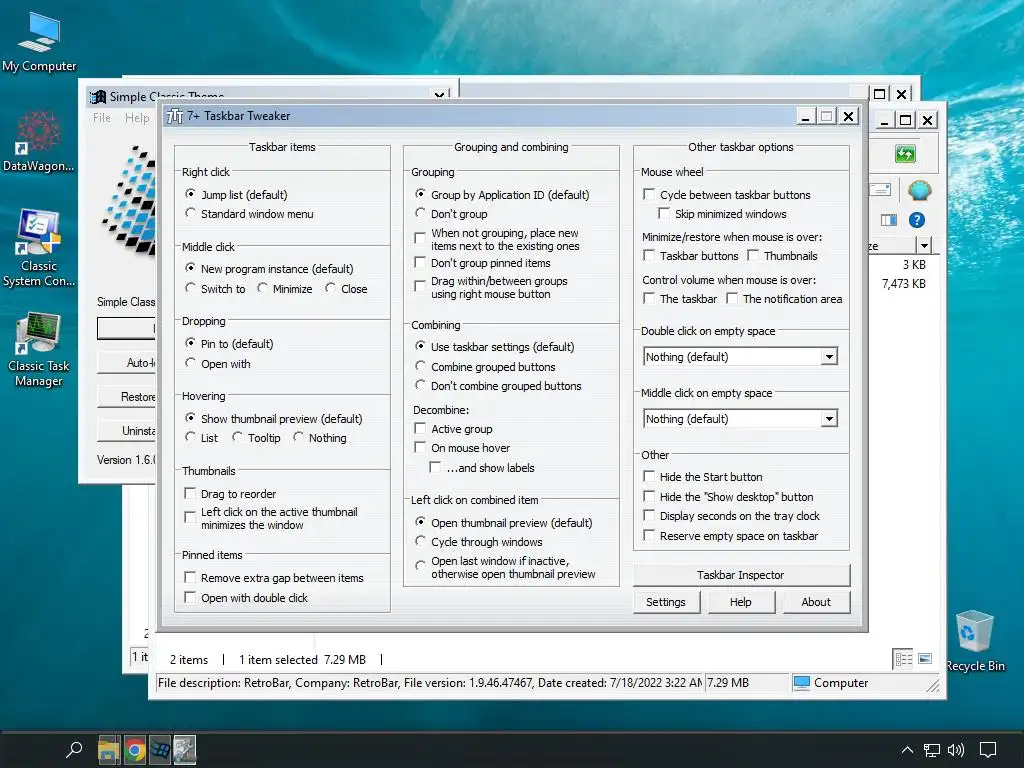Click chevron on the Simple Classic Theme title
1024x768 pixels.
pos(441,95)
